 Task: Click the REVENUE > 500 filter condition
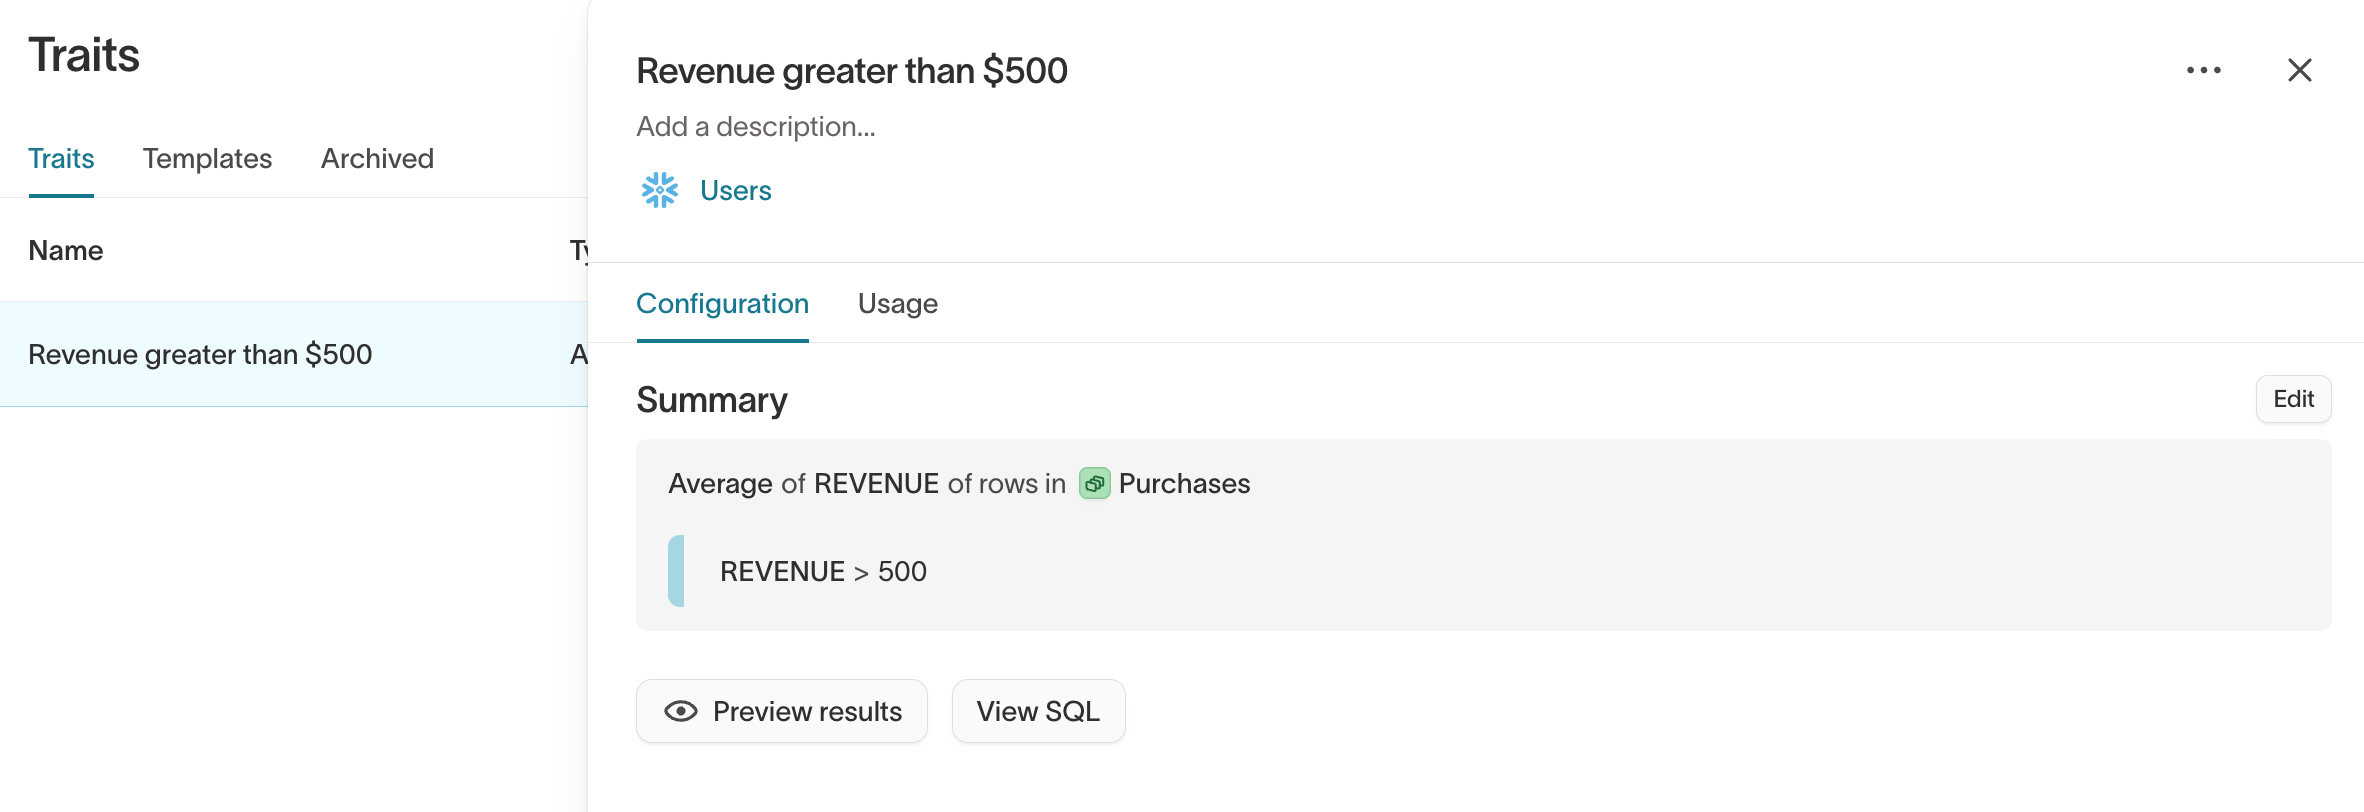click(x=823, y=571)
